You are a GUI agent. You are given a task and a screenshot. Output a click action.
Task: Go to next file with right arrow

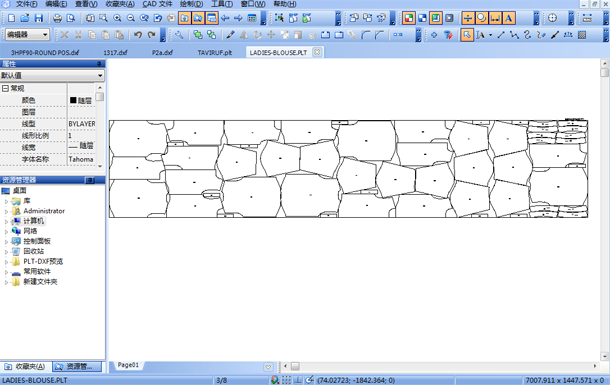238,18
